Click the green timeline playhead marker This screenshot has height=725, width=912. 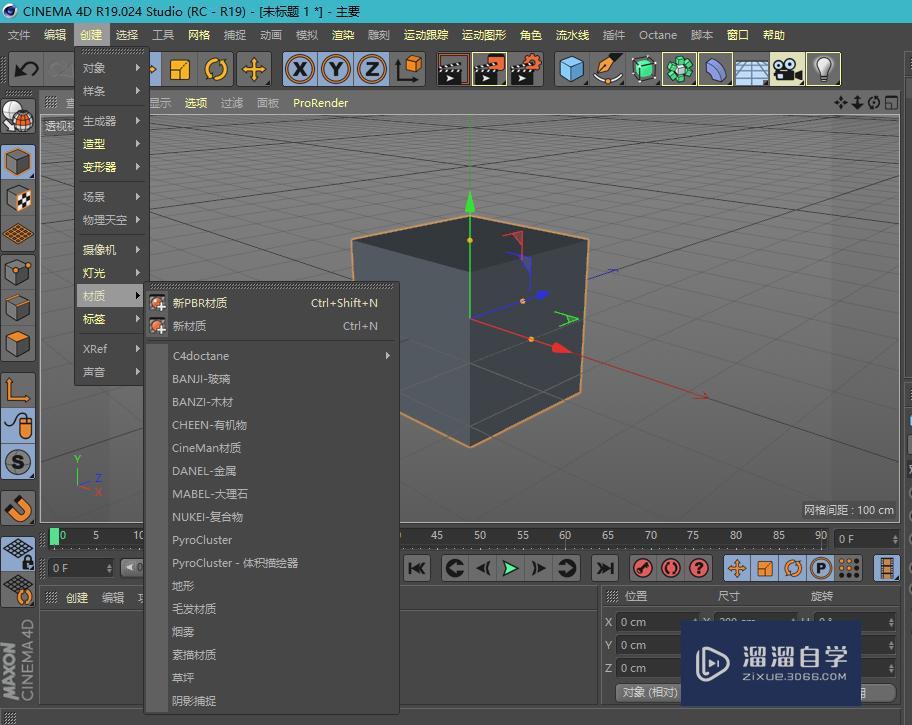55,536
